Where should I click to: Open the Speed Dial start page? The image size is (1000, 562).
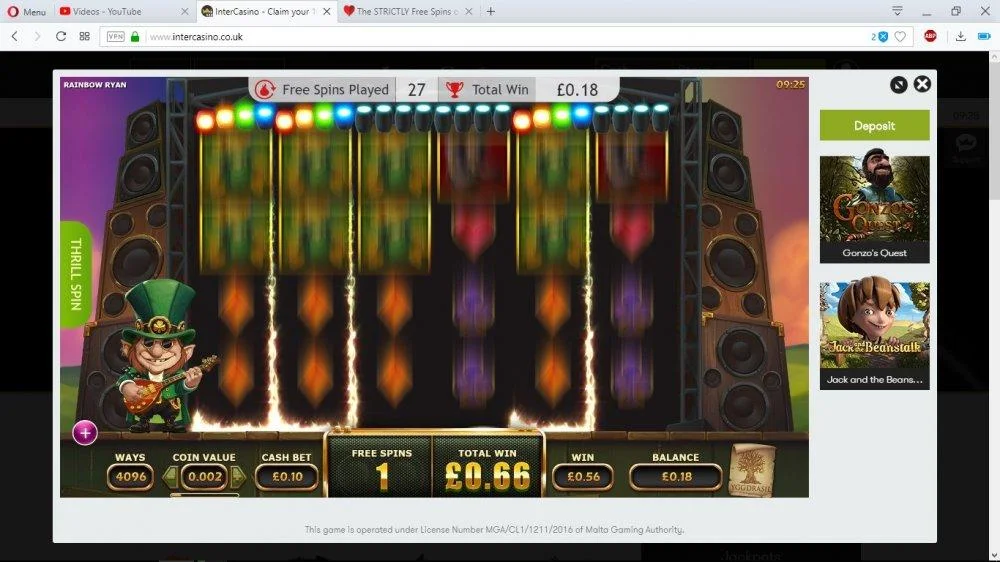(x=84, y=36)
